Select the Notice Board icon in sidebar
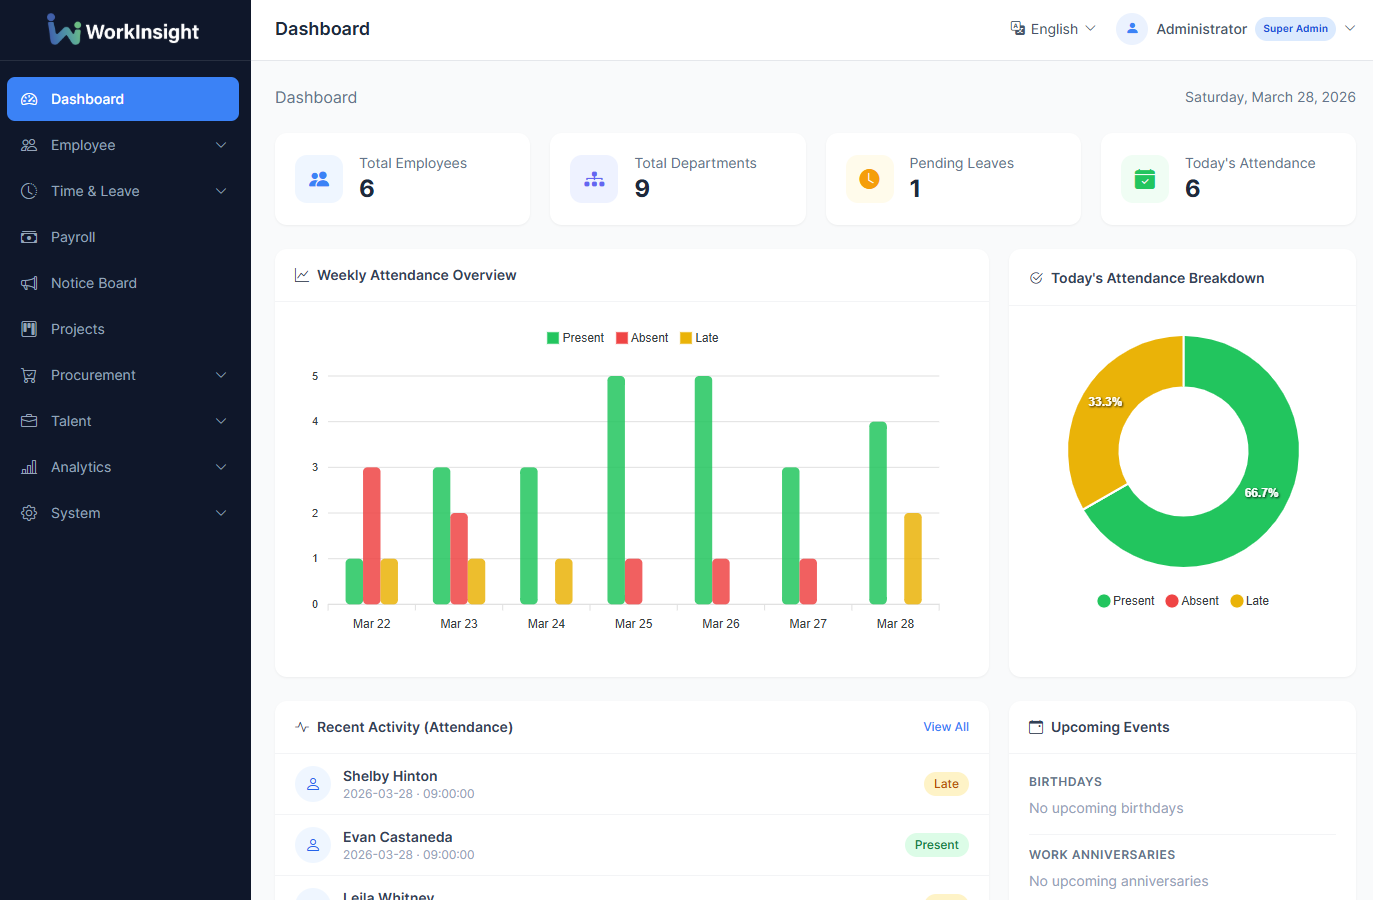This screenshot has width=1373, height=900. click(31, 283)
